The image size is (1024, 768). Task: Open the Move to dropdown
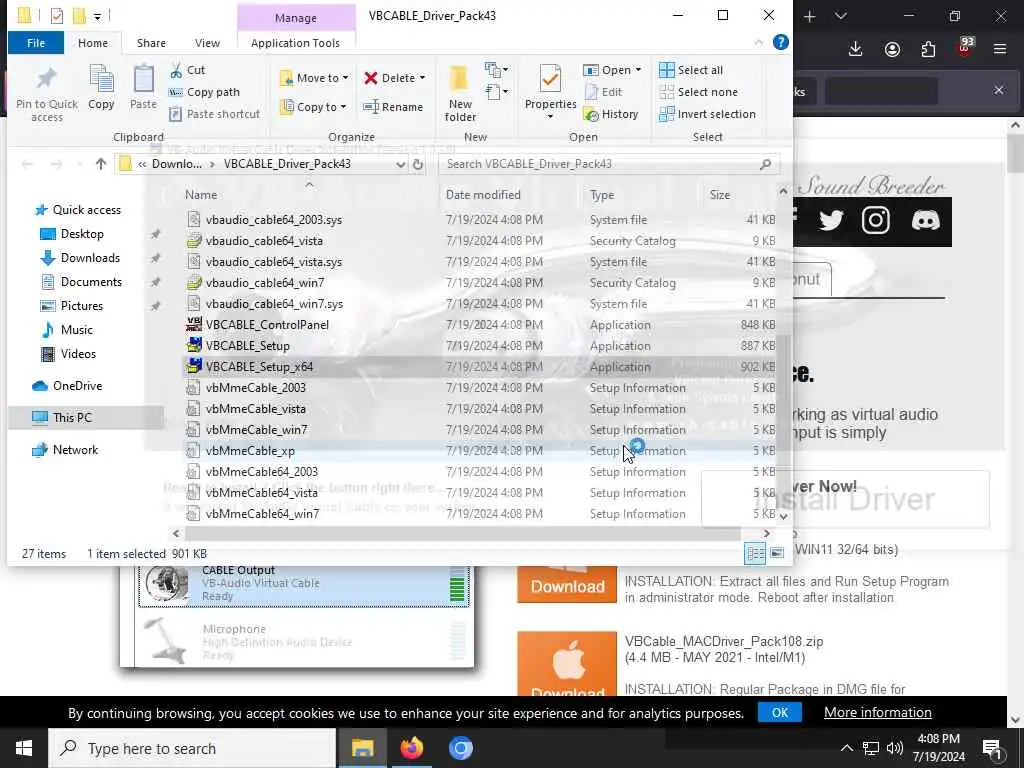click(x=313, y=78)
